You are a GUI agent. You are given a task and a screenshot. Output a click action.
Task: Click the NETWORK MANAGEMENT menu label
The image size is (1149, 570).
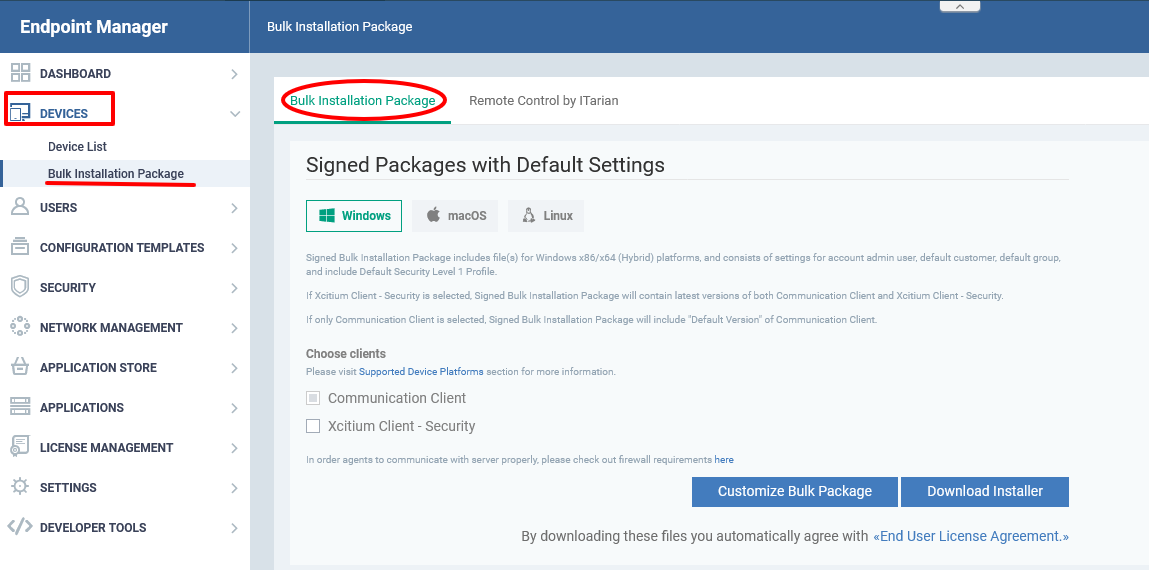pos(111,328)
